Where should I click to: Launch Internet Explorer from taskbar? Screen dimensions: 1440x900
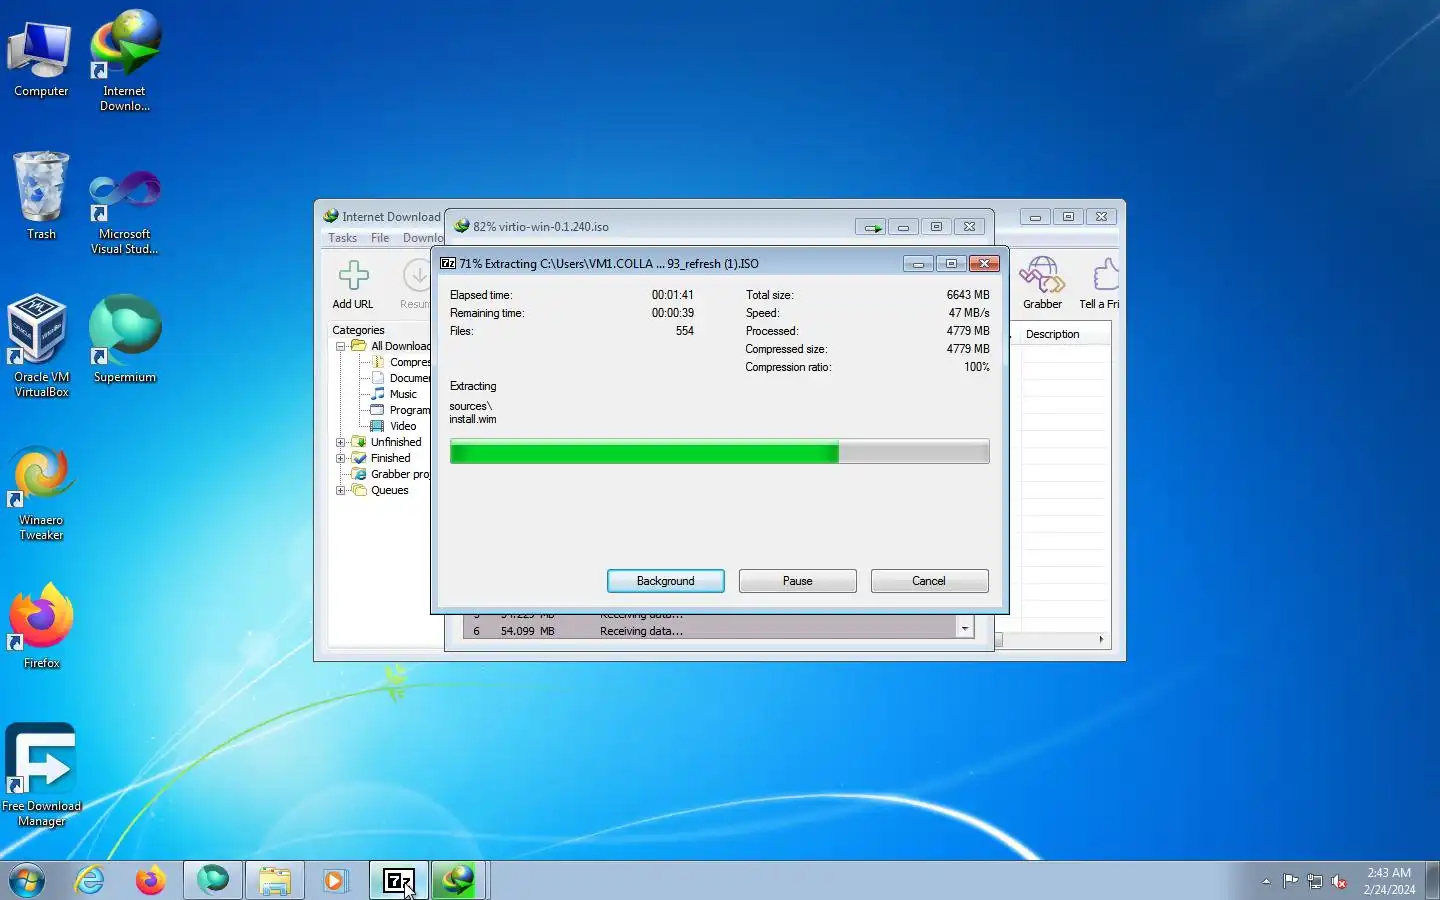point(90,880)
